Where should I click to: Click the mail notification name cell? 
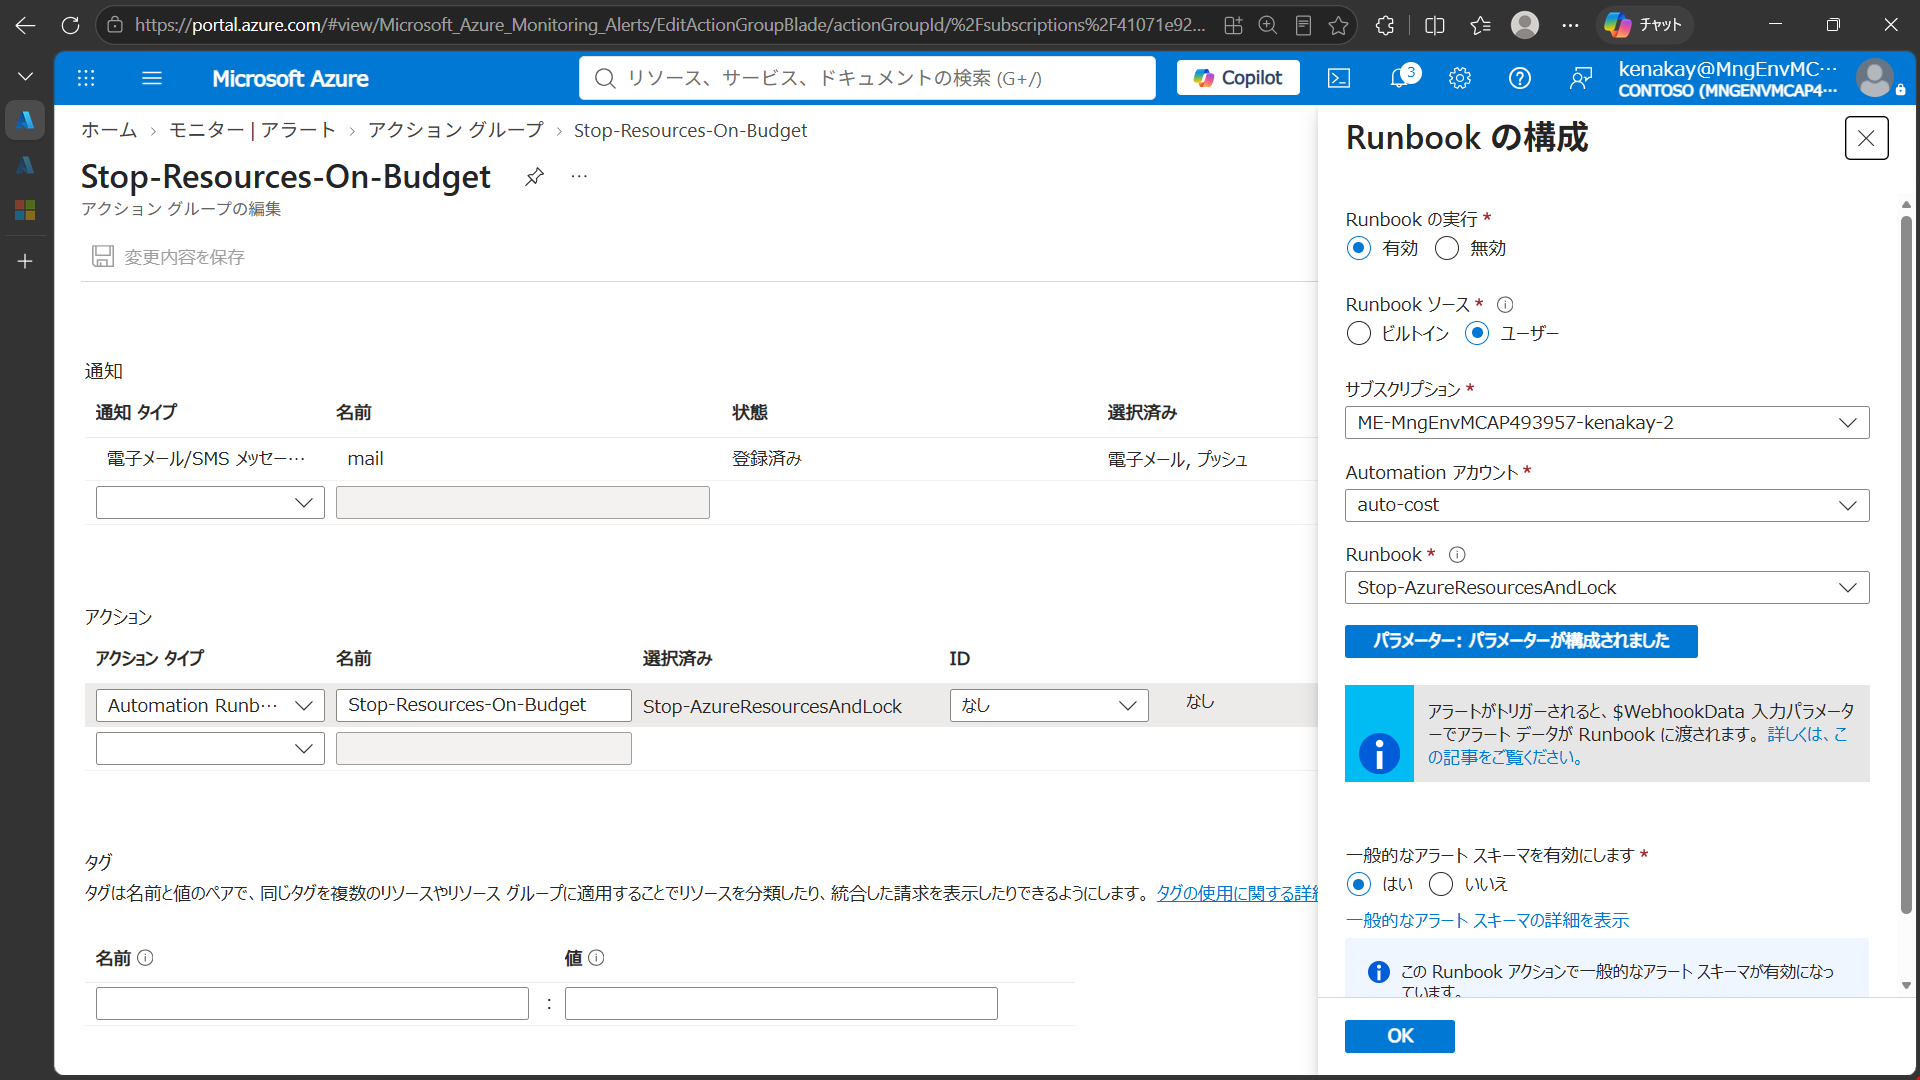365,459
